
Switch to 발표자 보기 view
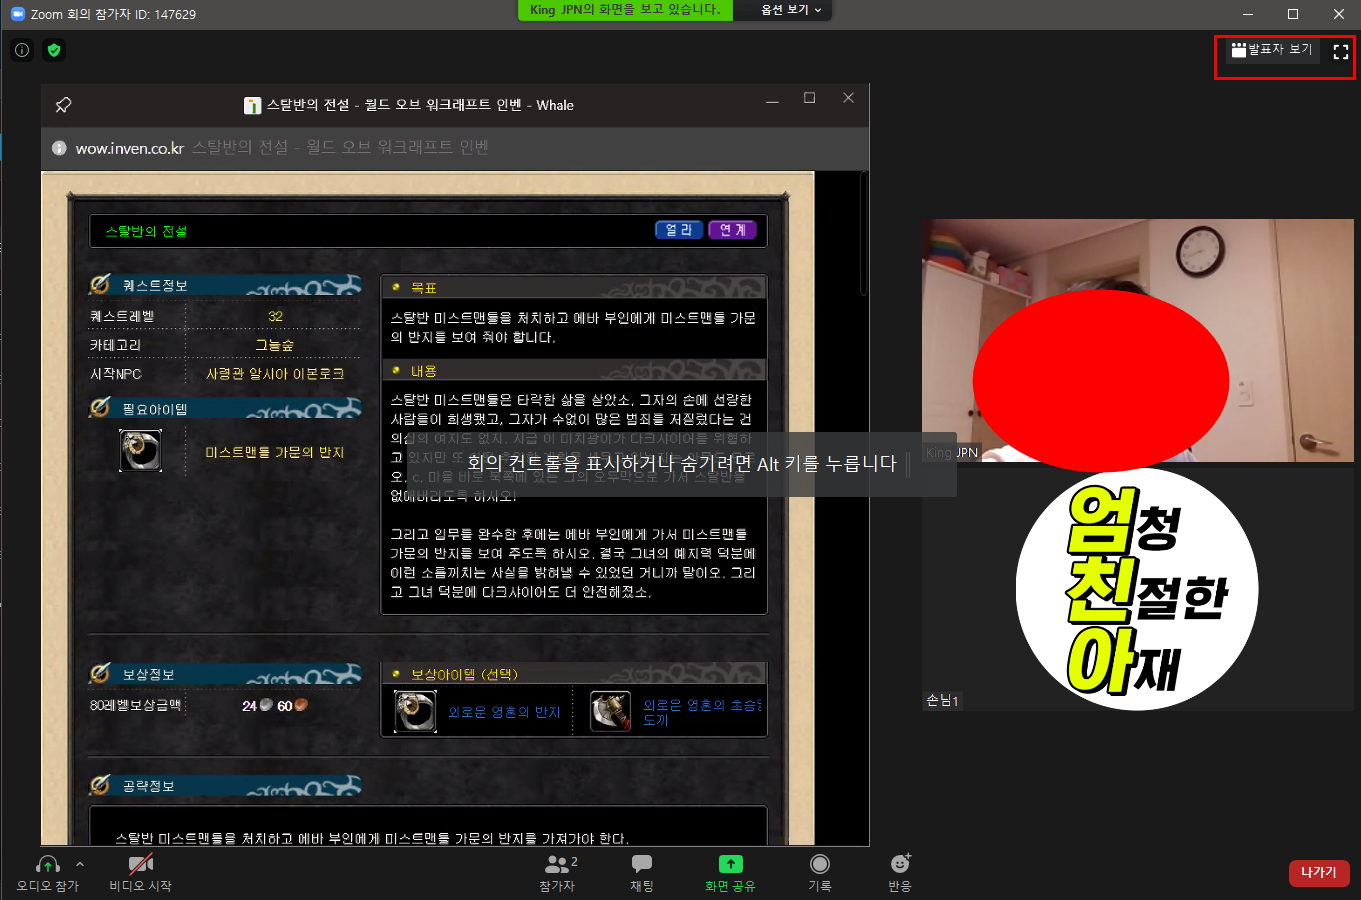click(1271, 50)
